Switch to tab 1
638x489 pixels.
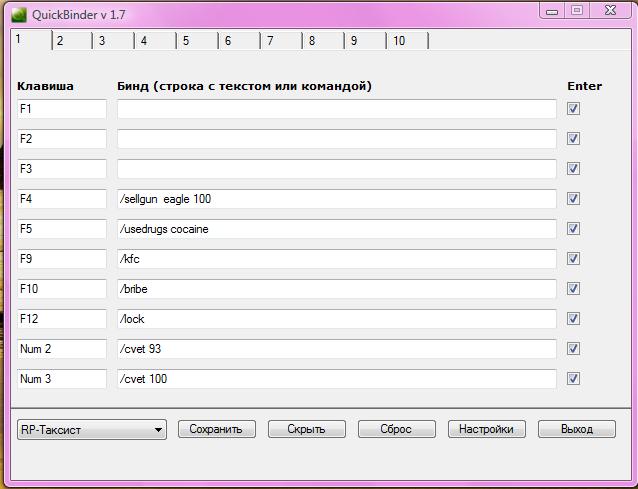point(31,39)
